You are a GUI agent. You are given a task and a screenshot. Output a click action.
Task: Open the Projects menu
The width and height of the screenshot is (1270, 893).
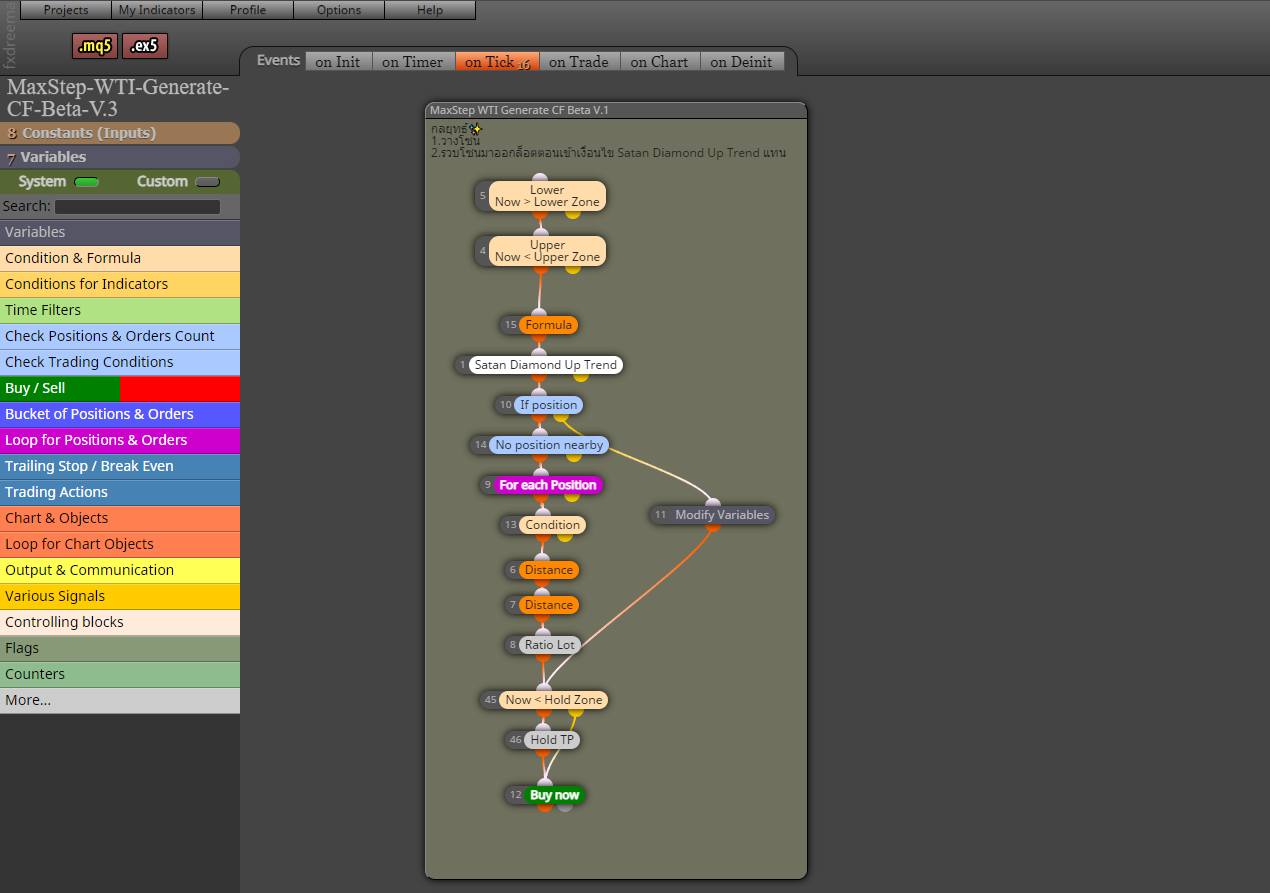(66, 10)
